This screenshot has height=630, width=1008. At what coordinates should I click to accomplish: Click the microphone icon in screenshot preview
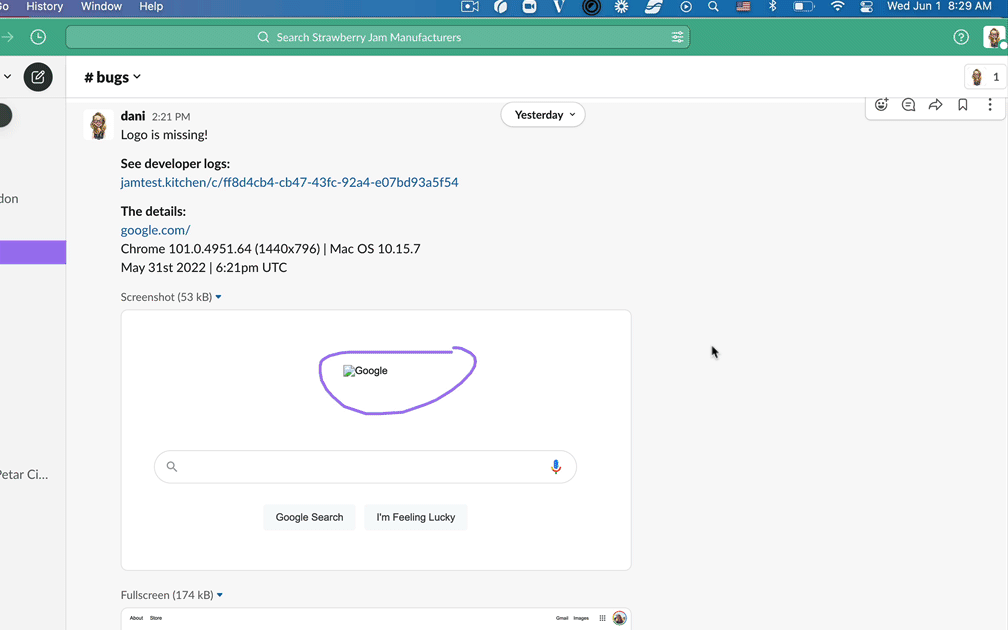556,467
